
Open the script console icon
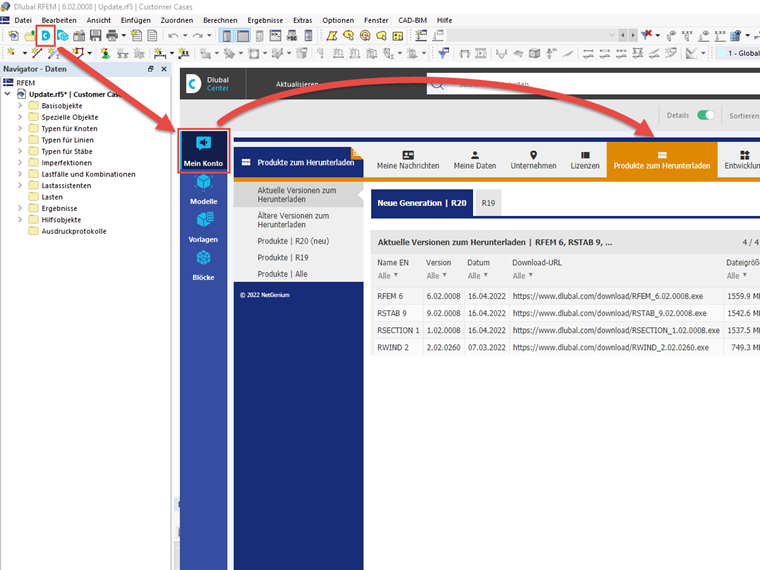[275, 35]
